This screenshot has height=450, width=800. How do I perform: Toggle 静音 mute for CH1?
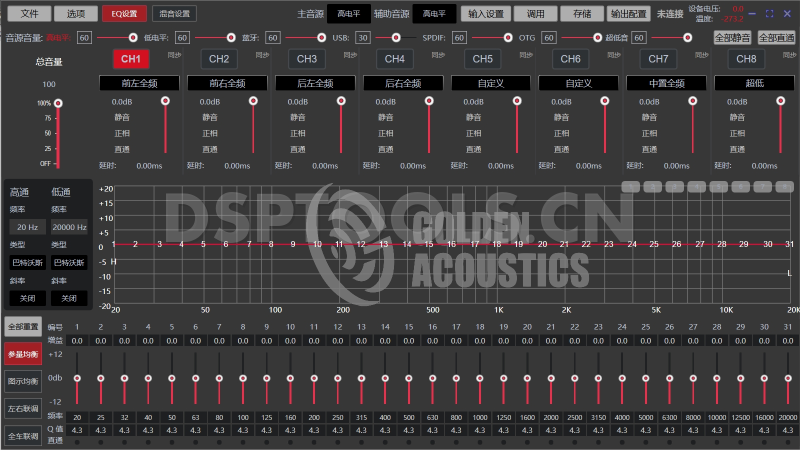122,117
